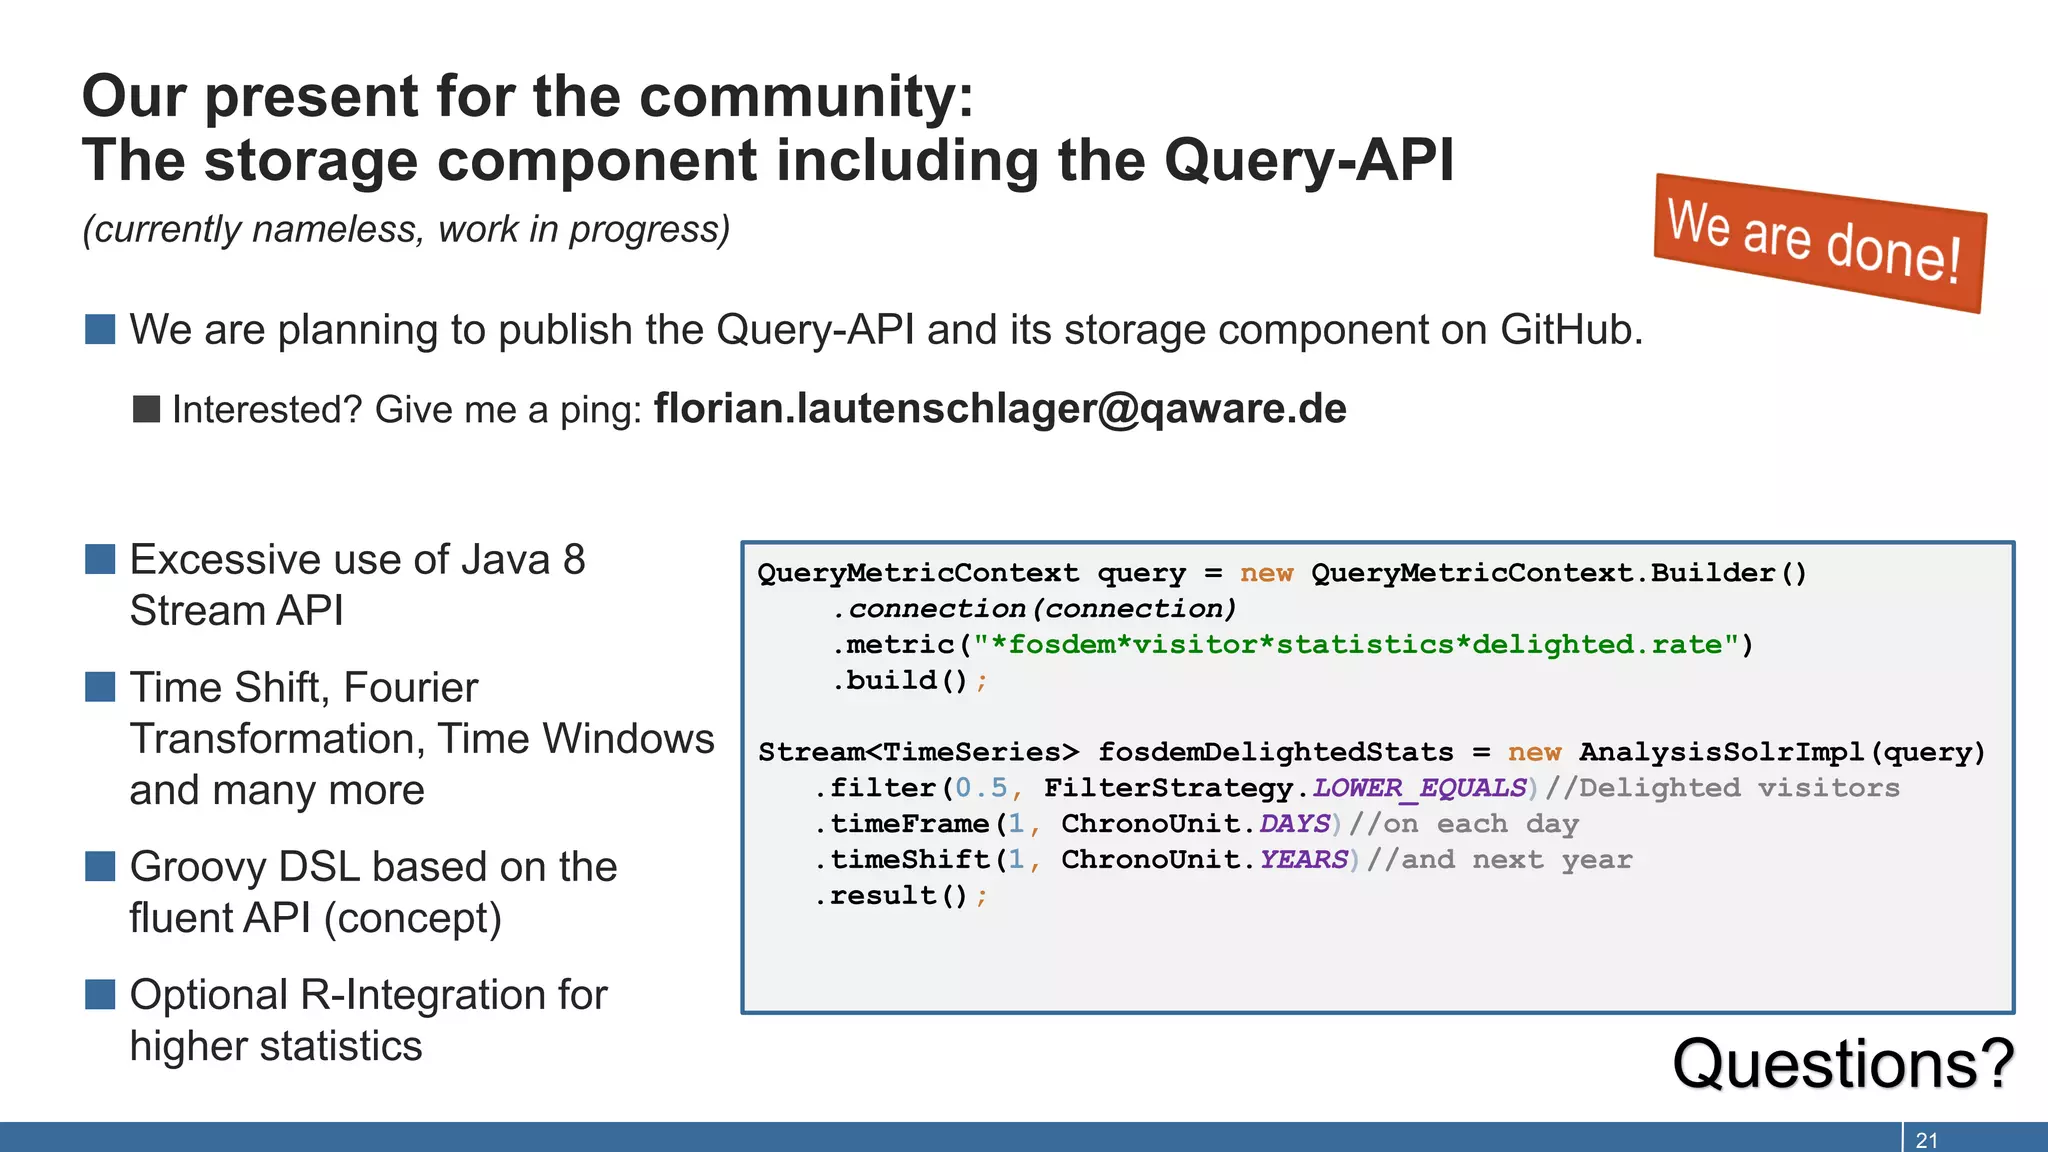Screen dimensions: 2048x1152
Task: Click the text 'Interested? Give me a ping:'
Action: point(407,410)
